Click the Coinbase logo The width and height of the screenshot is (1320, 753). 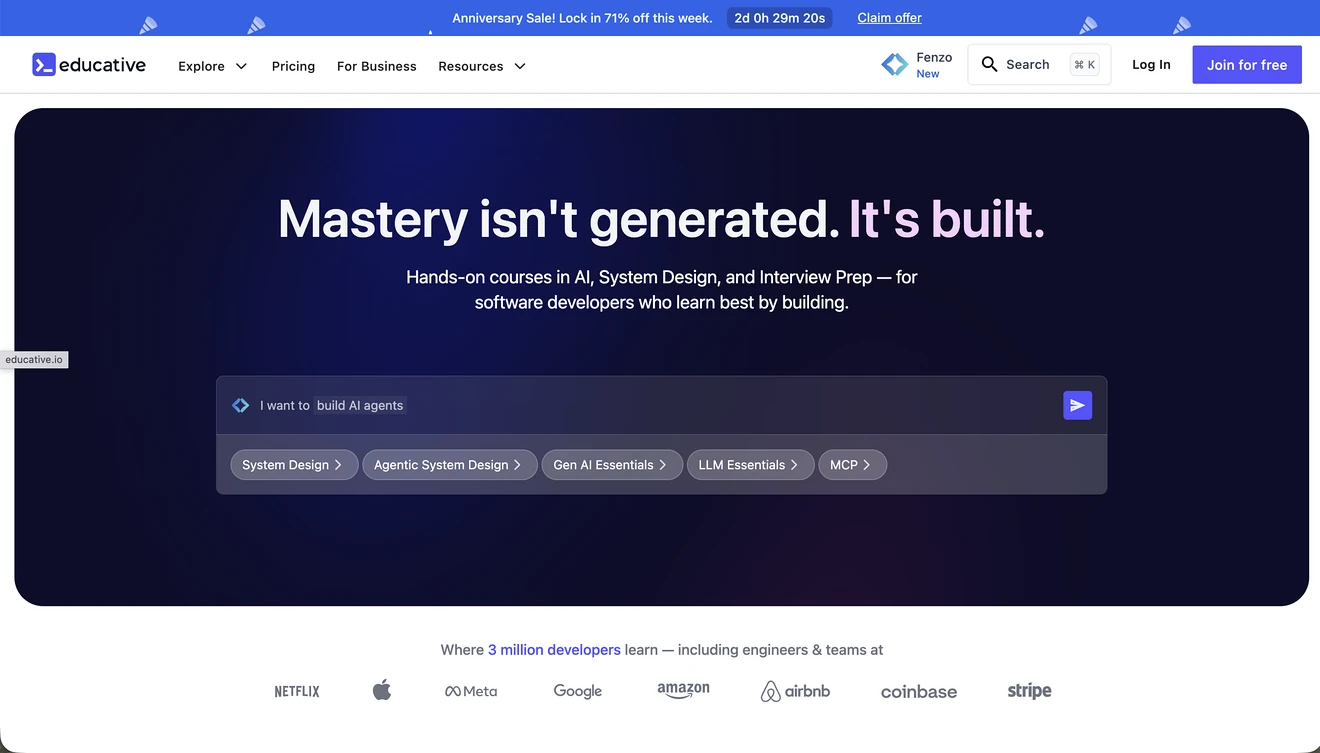(919, 691)
